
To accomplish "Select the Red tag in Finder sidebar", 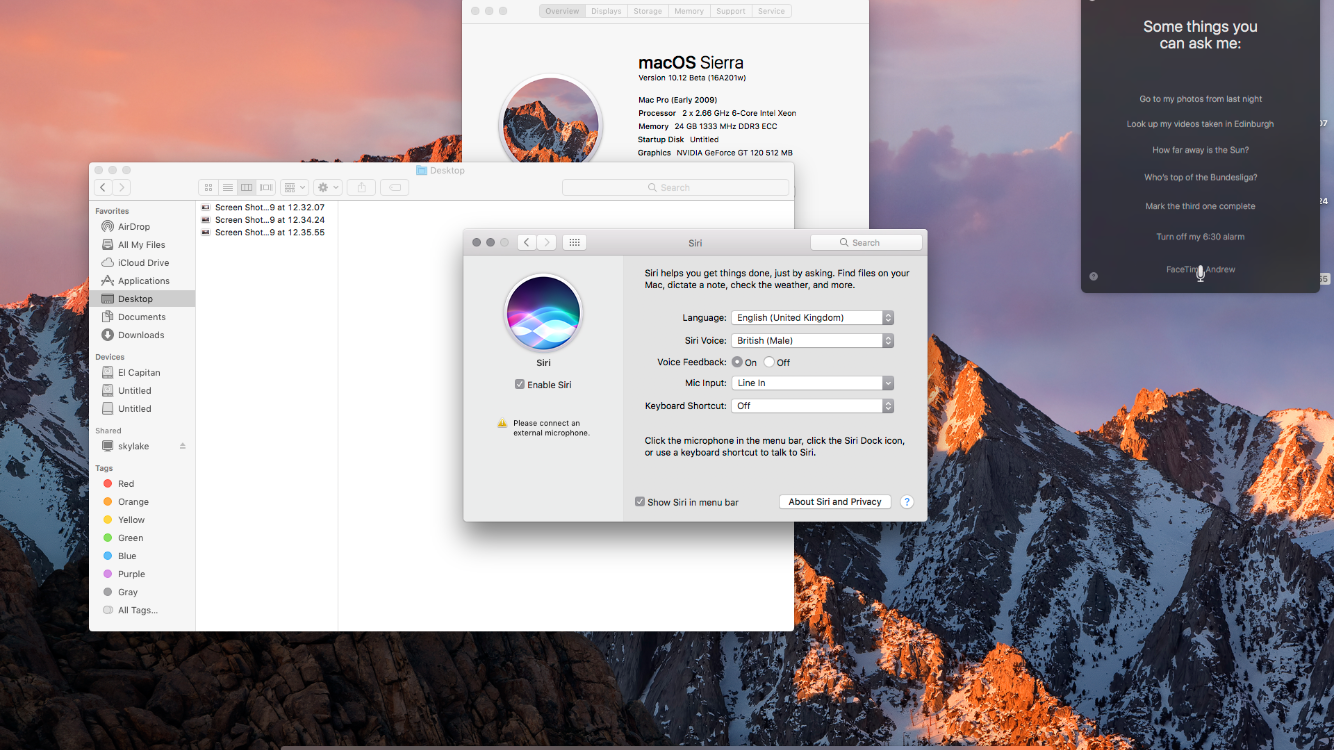I will (x=142, y=484).
